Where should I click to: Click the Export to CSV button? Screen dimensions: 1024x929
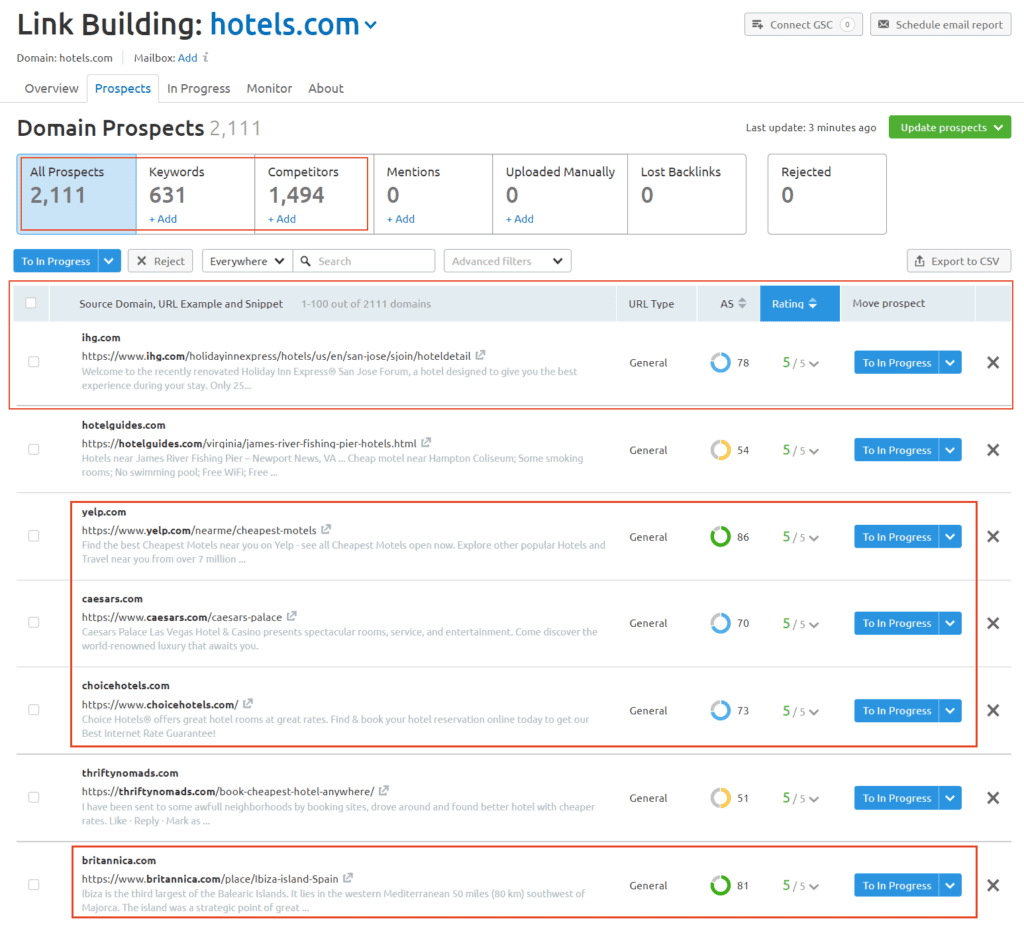point(959,261)
